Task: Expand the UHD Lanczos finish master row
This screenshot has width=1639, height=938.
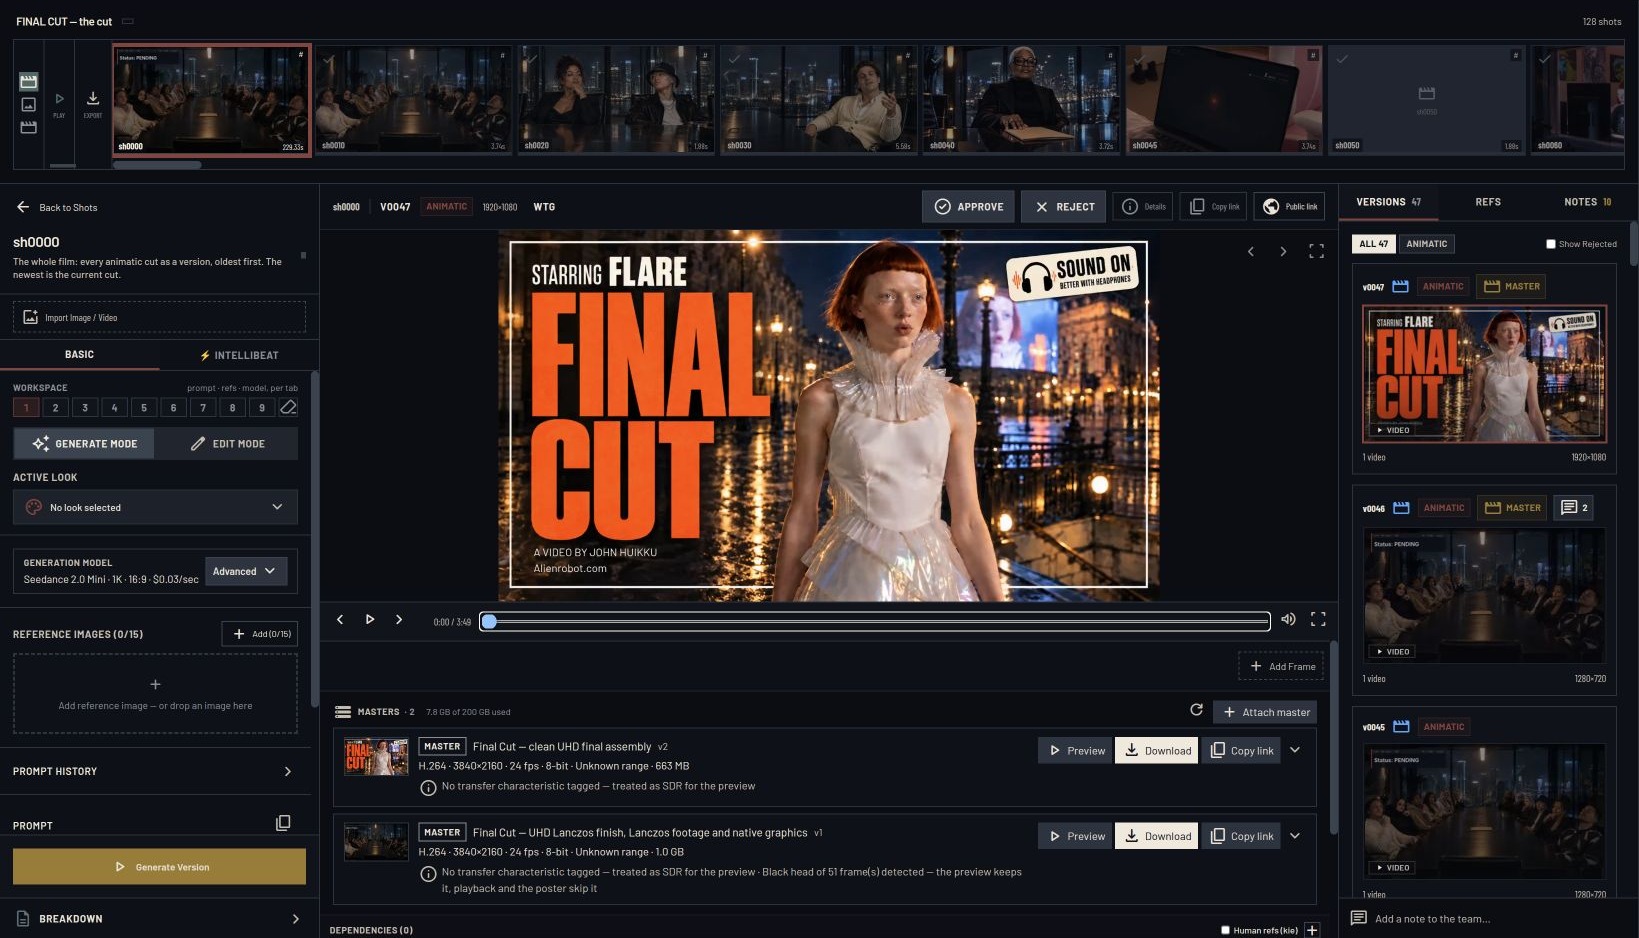Action: (1295, 836)
